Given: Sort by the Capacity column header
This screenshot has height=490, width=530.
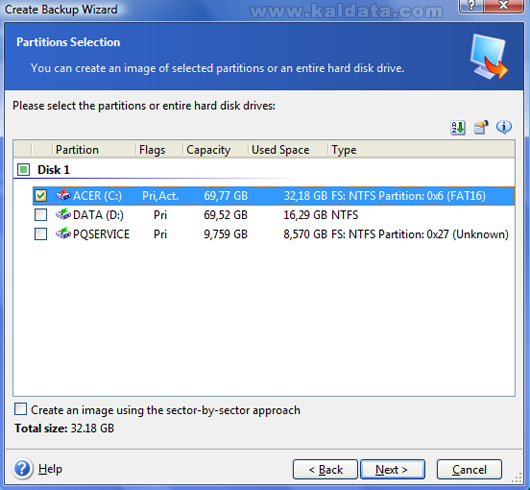Looking at the screenshot, I should click(215, 150).
